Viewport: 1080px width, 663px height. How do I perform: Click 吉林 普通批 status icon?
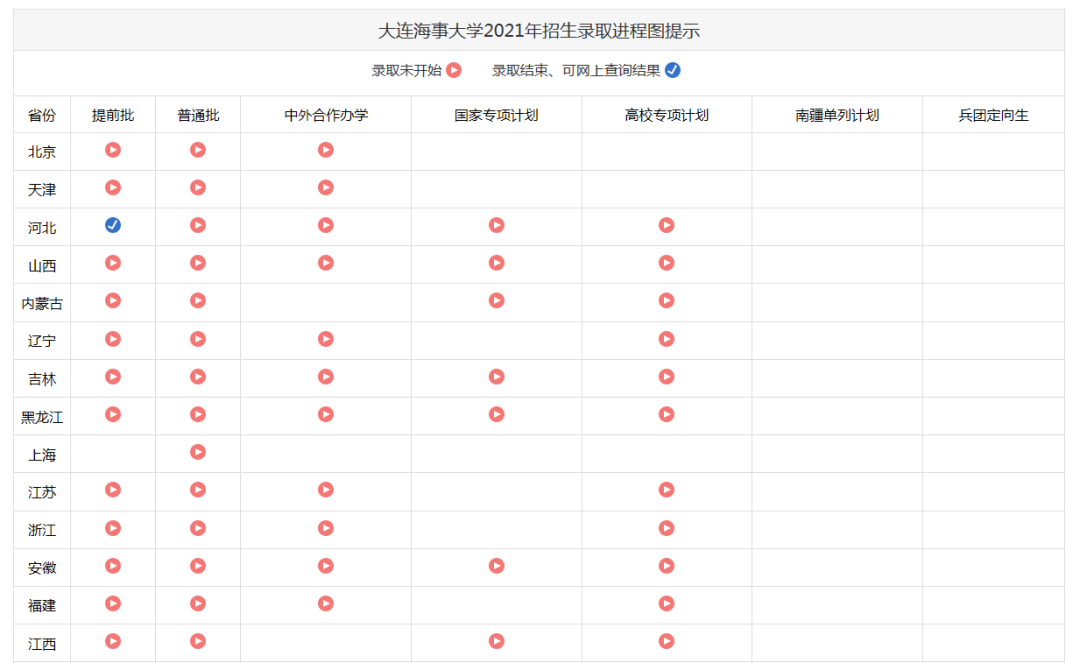pos(198,377)
